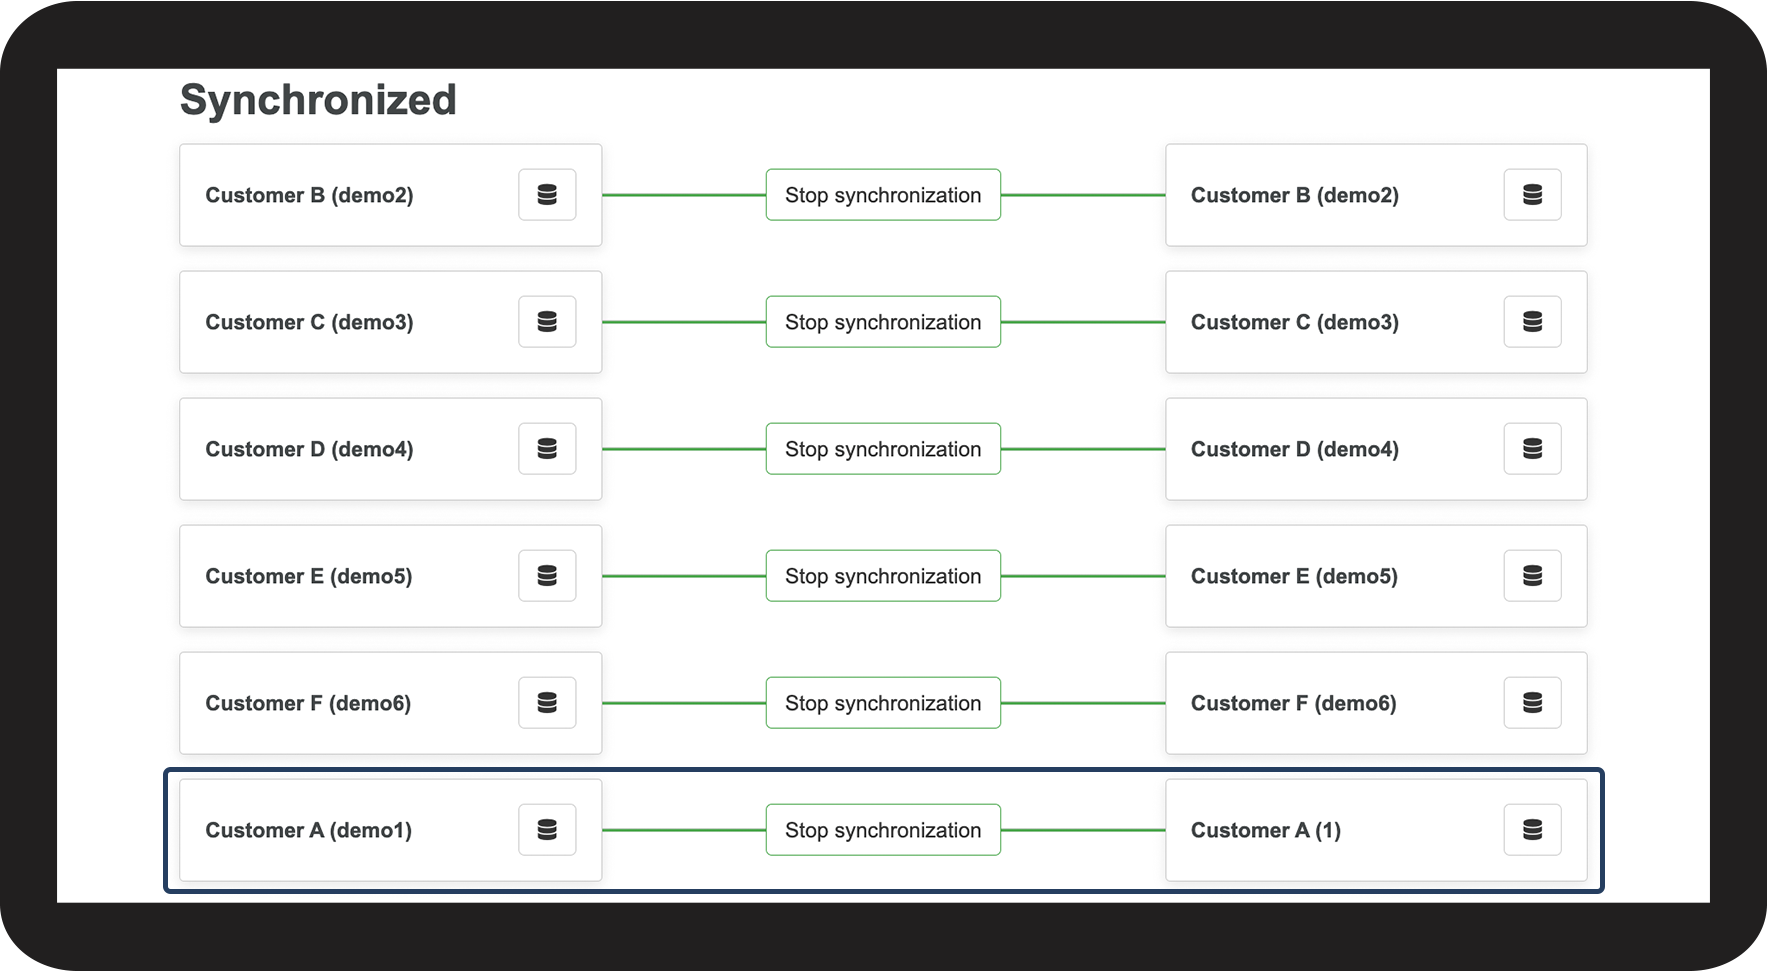Stop synchronization for Customer F
This screenshot has height=971, width=1767.
click(x=883, y=703)
